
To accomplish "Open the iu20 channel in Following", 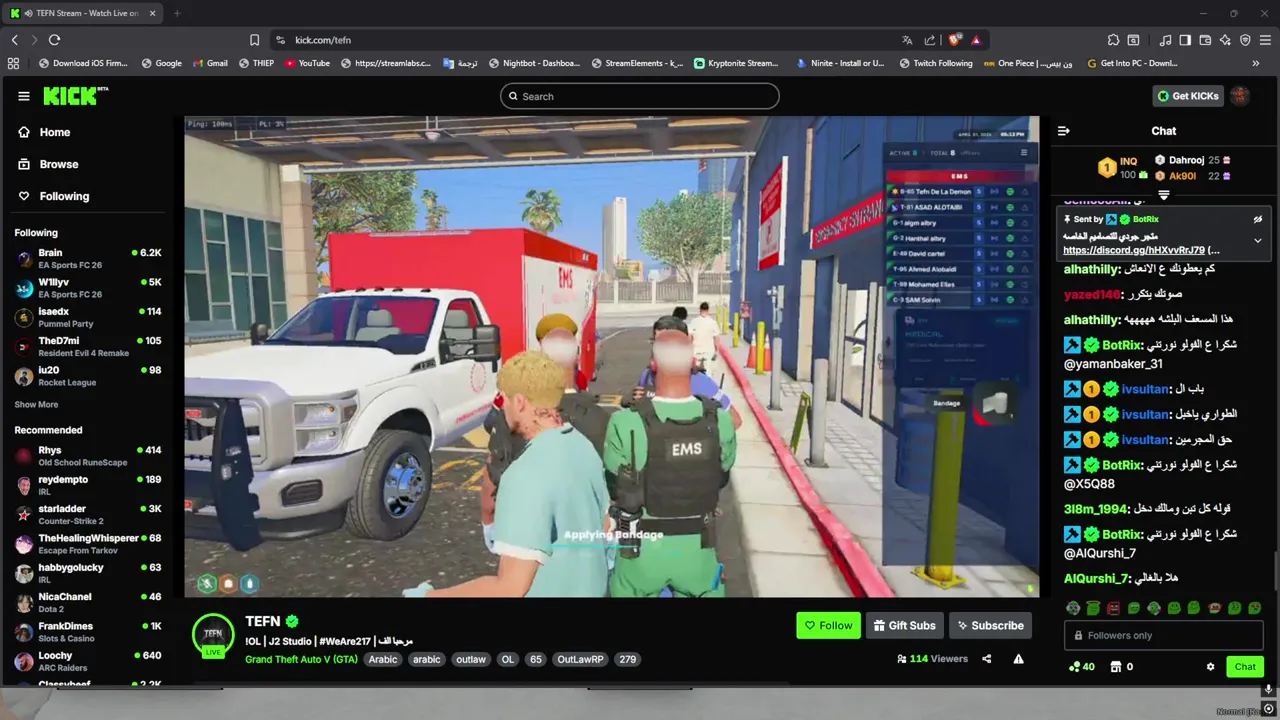I will coord(88,376).
